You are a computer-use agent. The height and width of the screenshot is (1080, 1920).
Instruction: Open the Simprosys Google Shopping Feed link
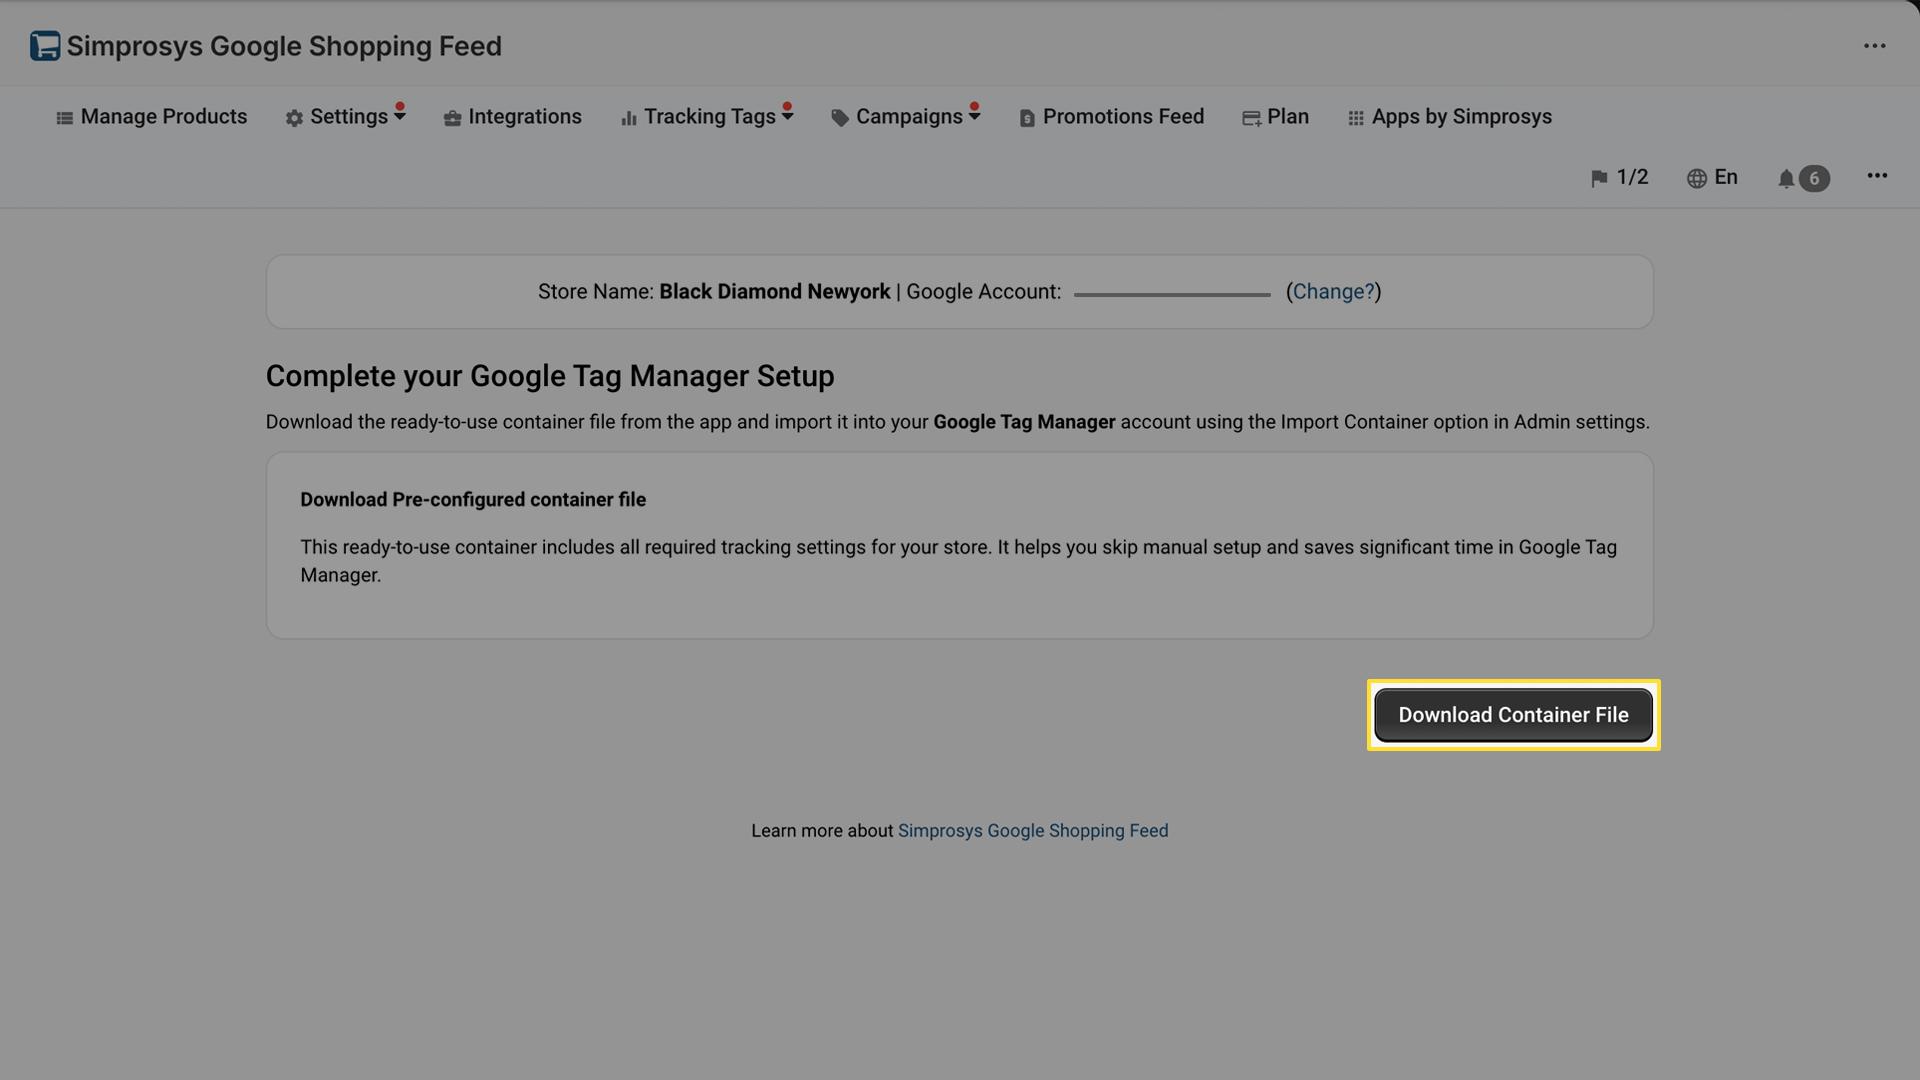click(1033, 830)
